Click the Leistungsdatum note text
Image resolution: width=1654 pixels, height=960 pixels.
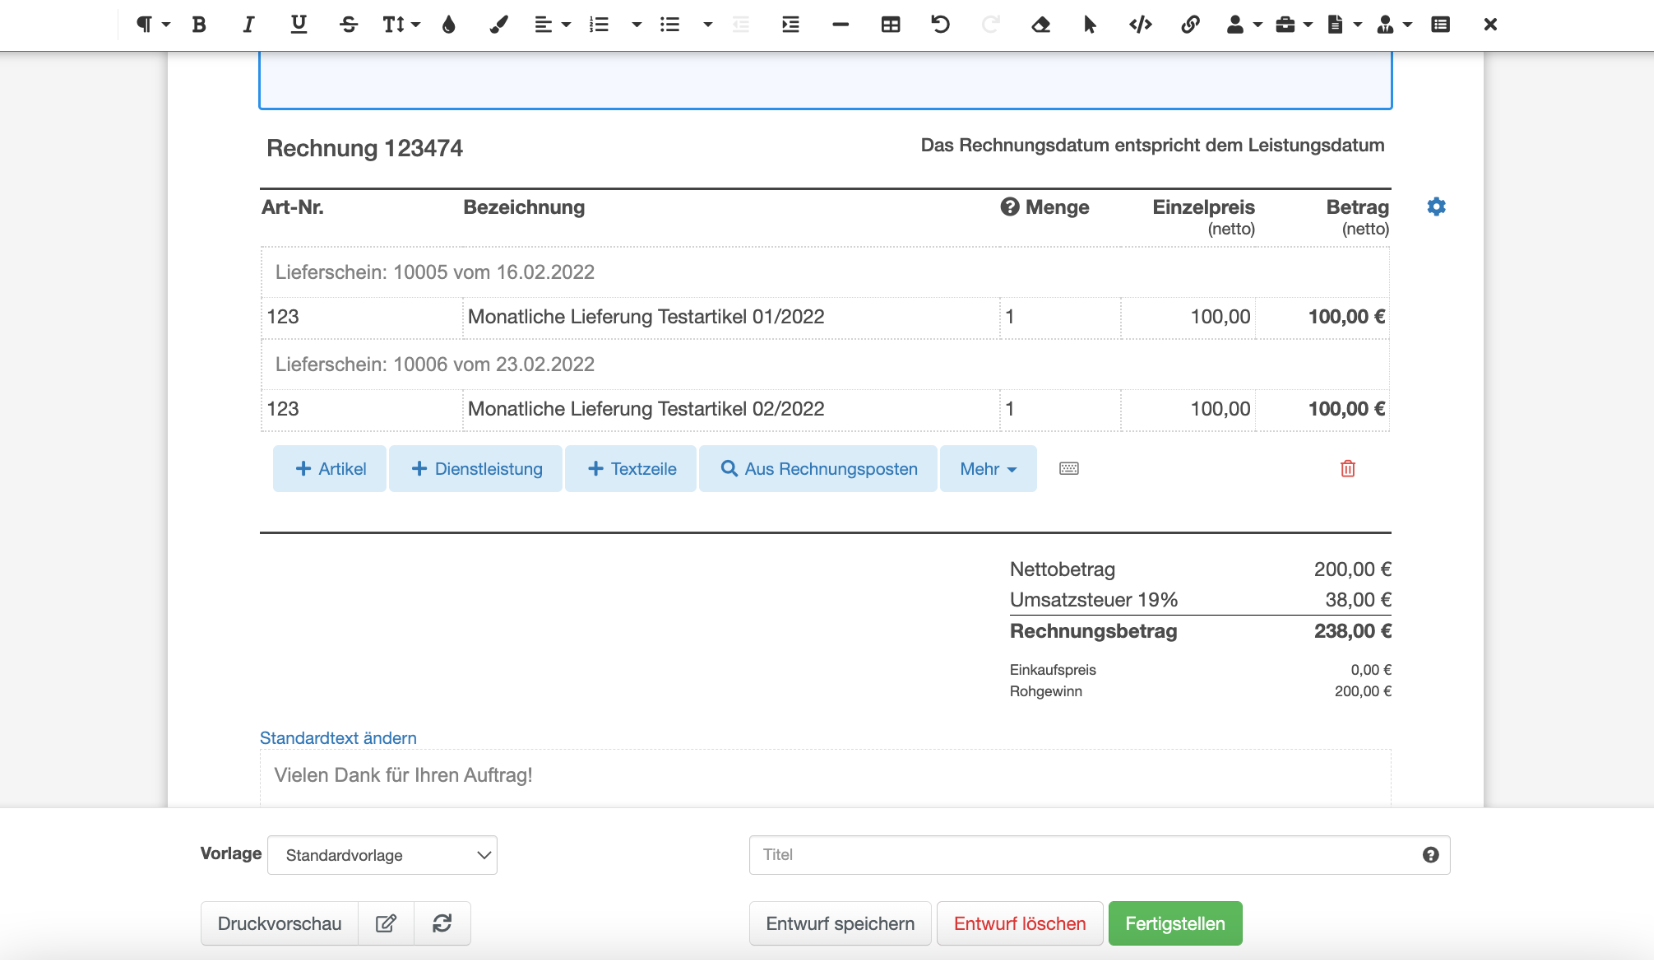1152,145
